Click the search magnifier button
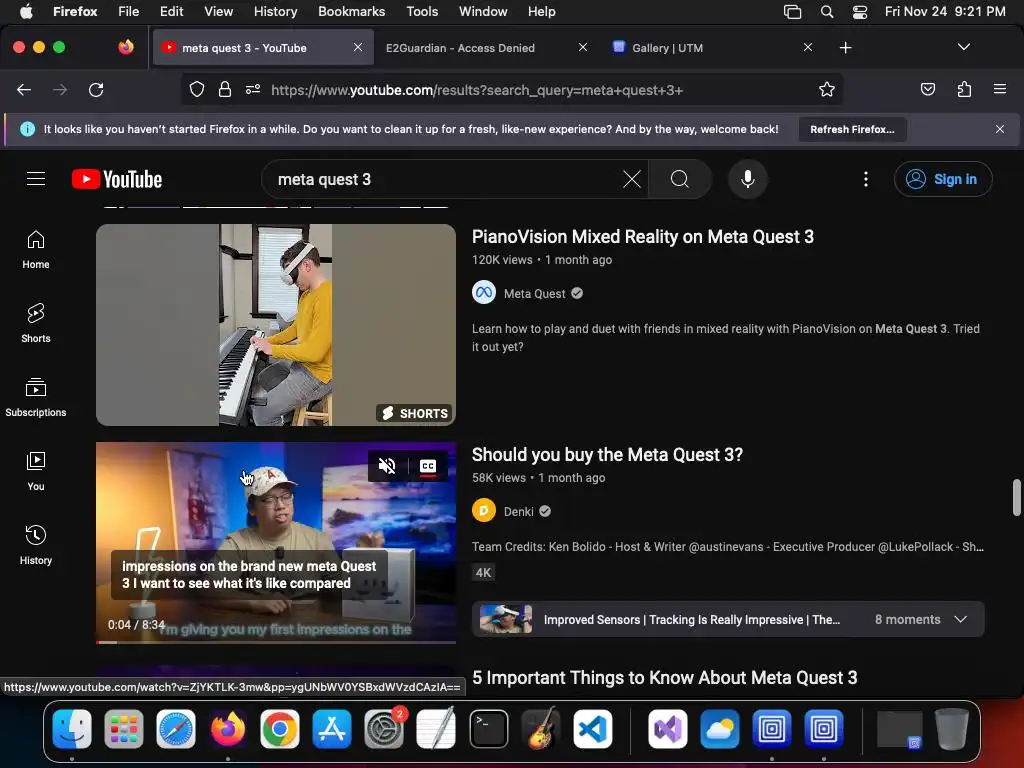Viewport: 1024px width, 768px height. click(680, 179)
